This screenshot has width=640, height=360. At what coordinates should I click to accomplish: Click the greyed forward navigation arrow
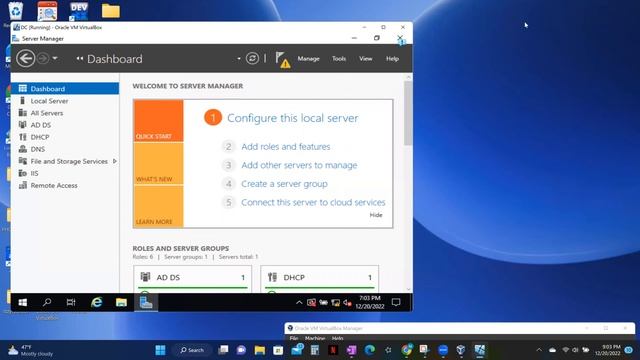point(43,58)
